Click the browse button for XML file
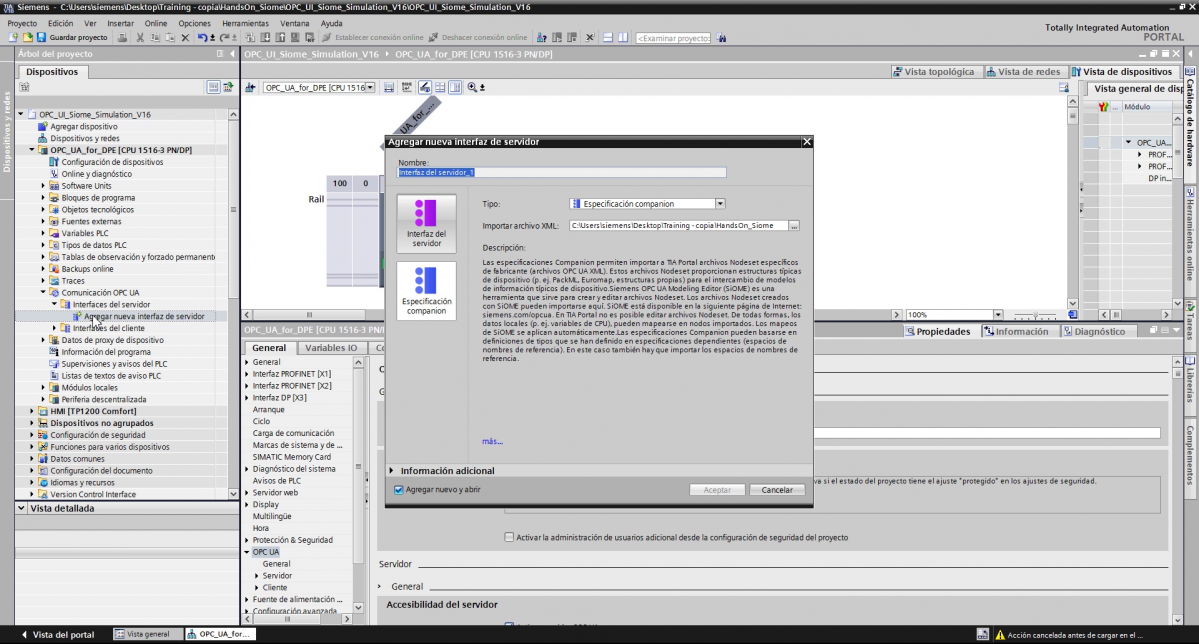 pyautogui.click(x=794, y=226)
